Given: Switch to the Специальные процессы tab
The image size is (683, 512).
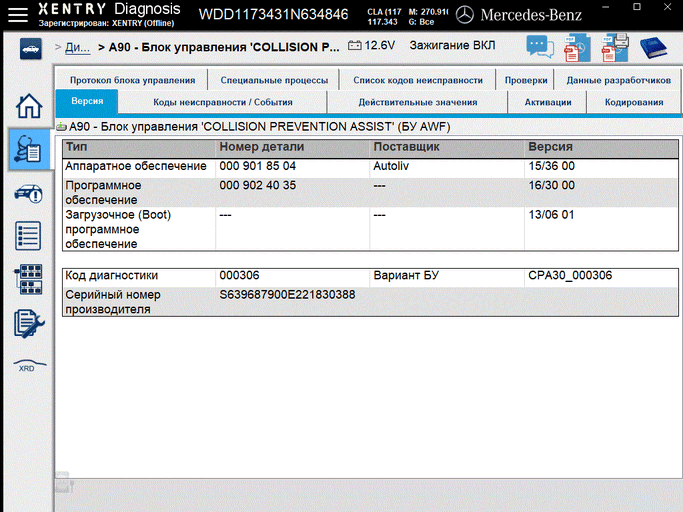Looking at the screenshot, I should 274,80.
